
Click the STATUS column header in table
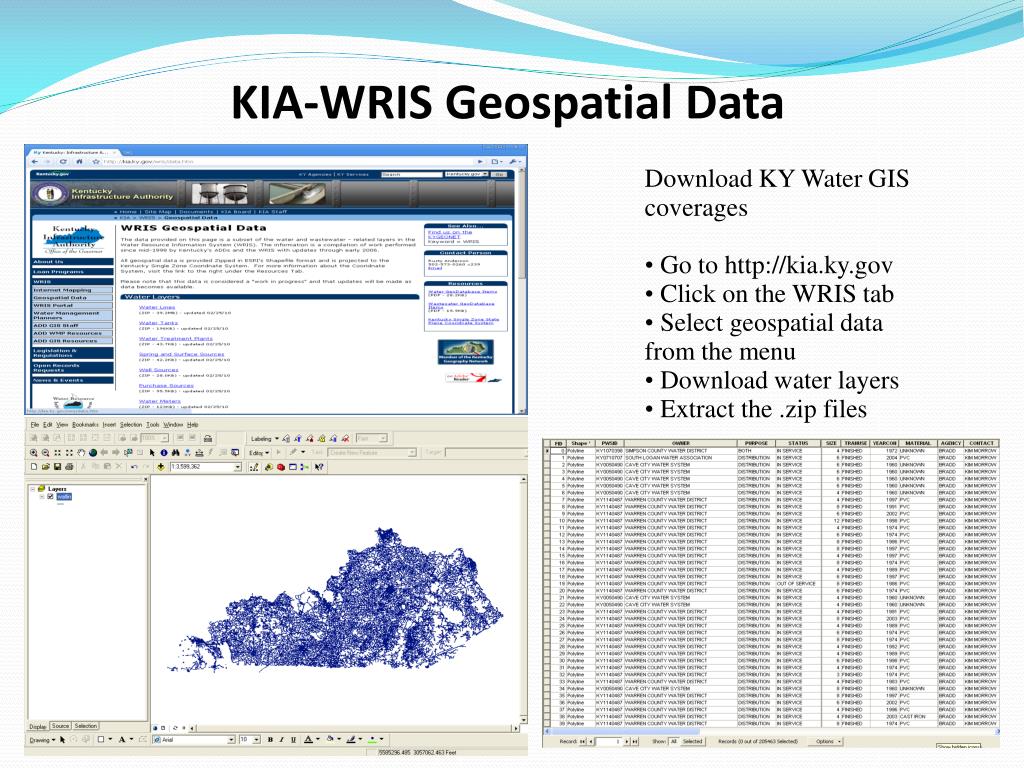point(798,443)
